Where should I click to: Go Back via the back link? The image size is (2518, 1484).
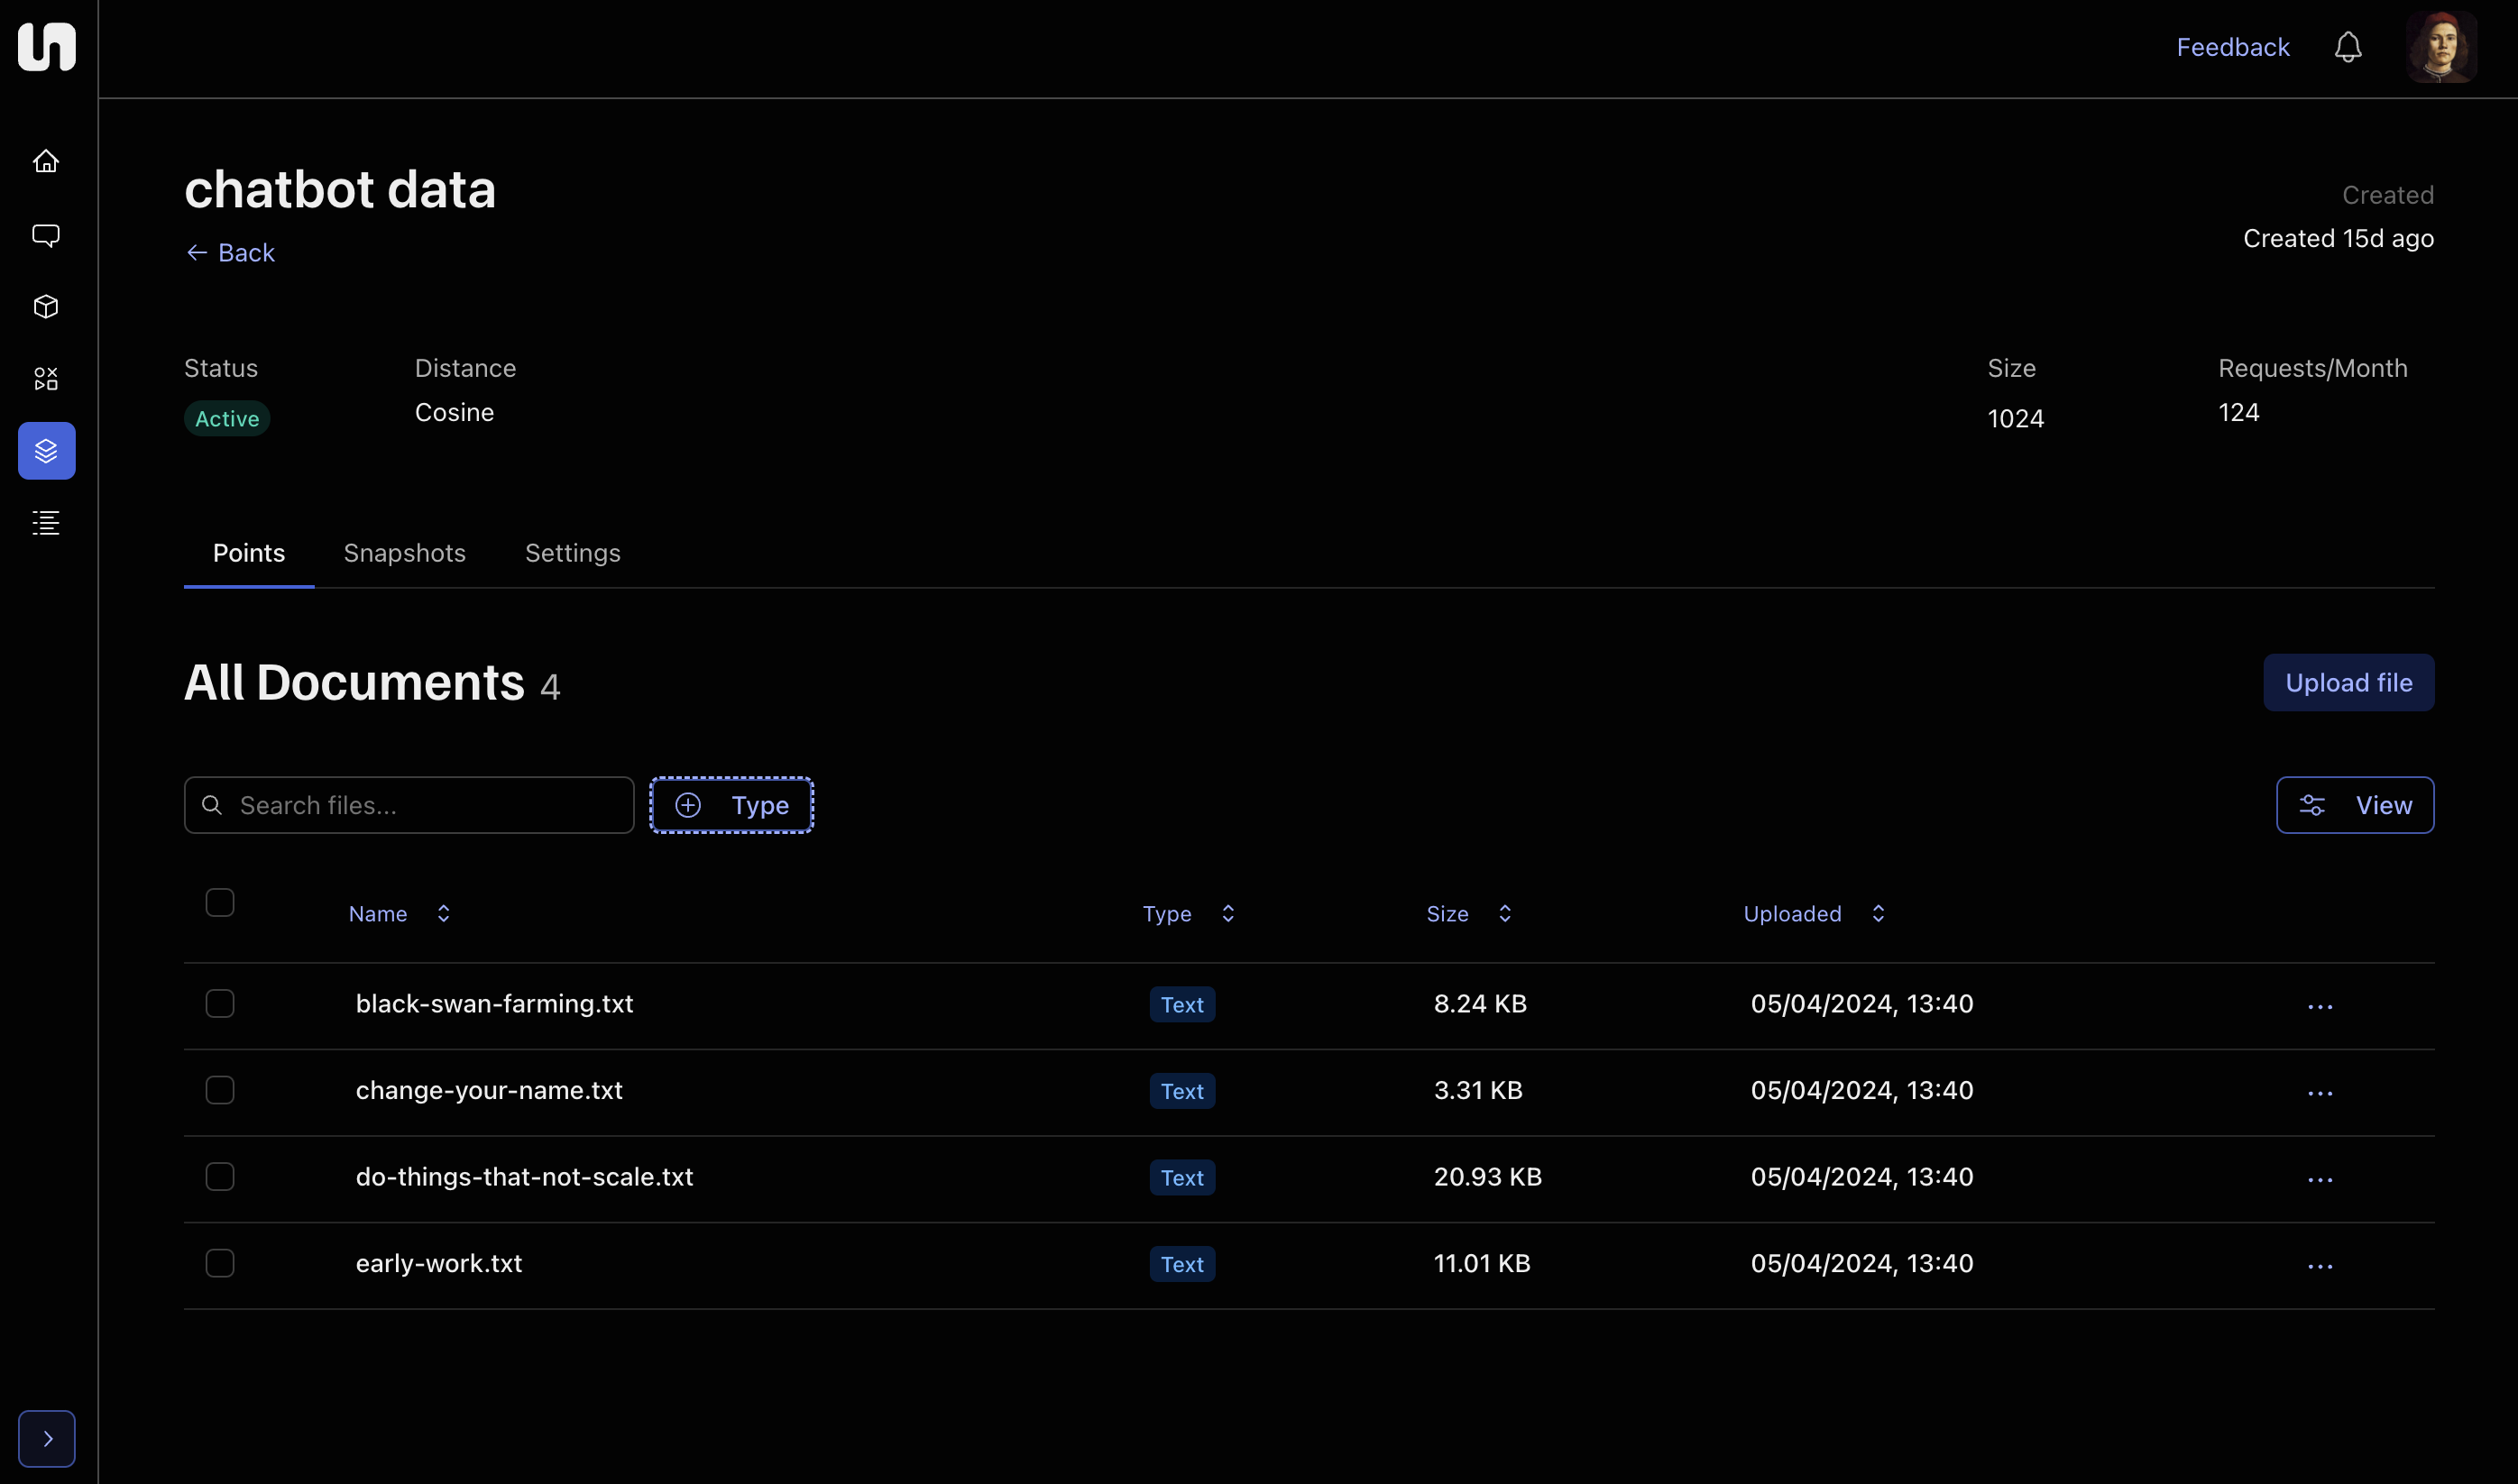[230, 253]
